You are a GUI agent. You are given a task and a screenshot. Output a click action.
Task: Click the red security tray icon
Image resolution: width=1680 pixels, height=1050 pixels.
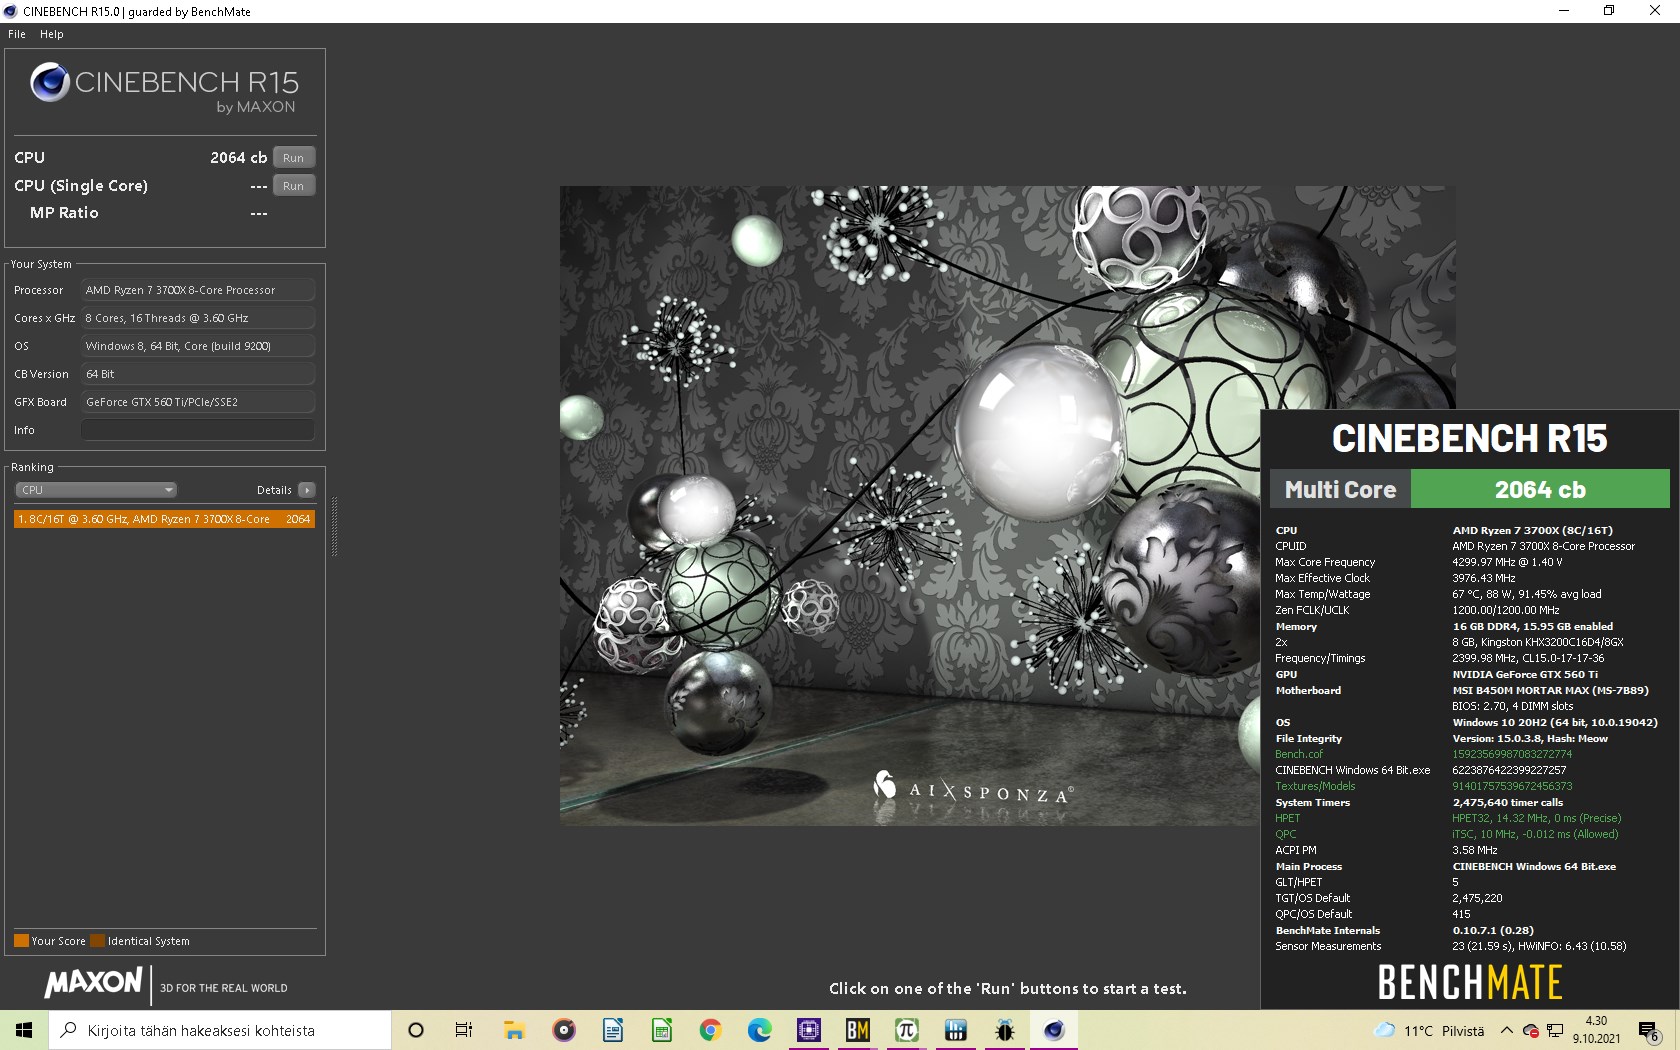[1530, 1031]
